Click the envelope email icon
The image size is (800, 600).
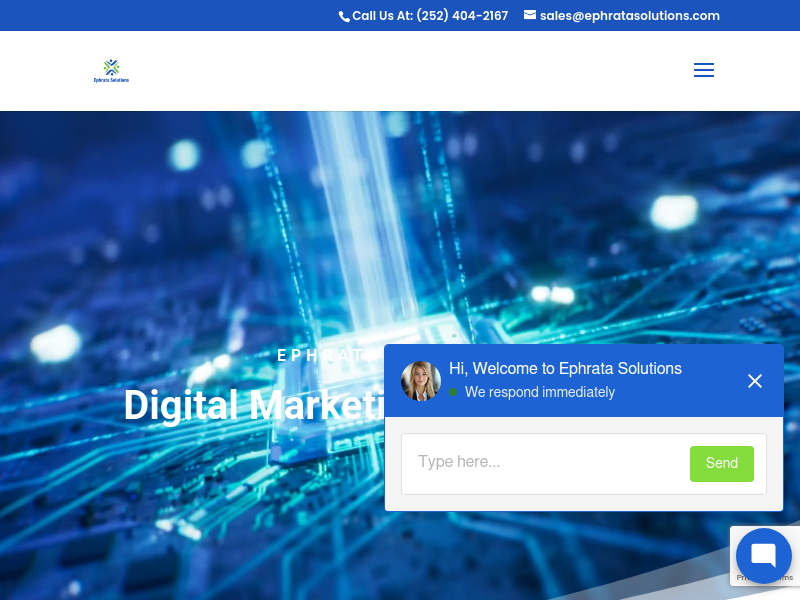click(530, 15)
